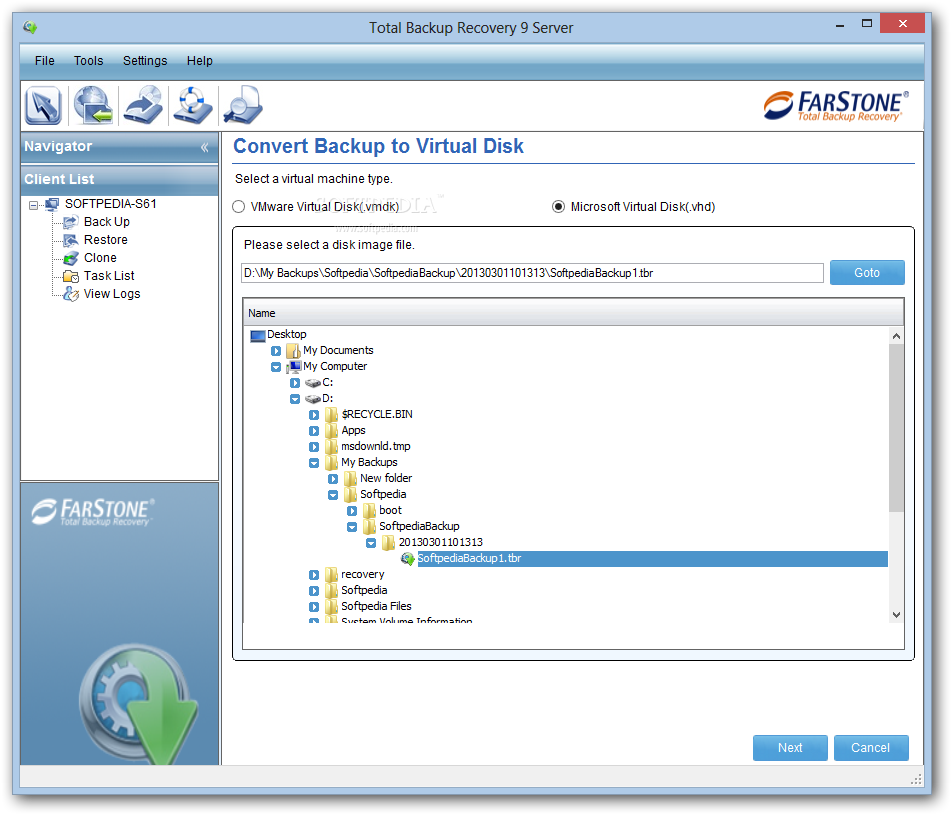Click the C: drive icon
Image resolution: width=952 pixels, height=815 pixels.
click(x=313, y=383)
